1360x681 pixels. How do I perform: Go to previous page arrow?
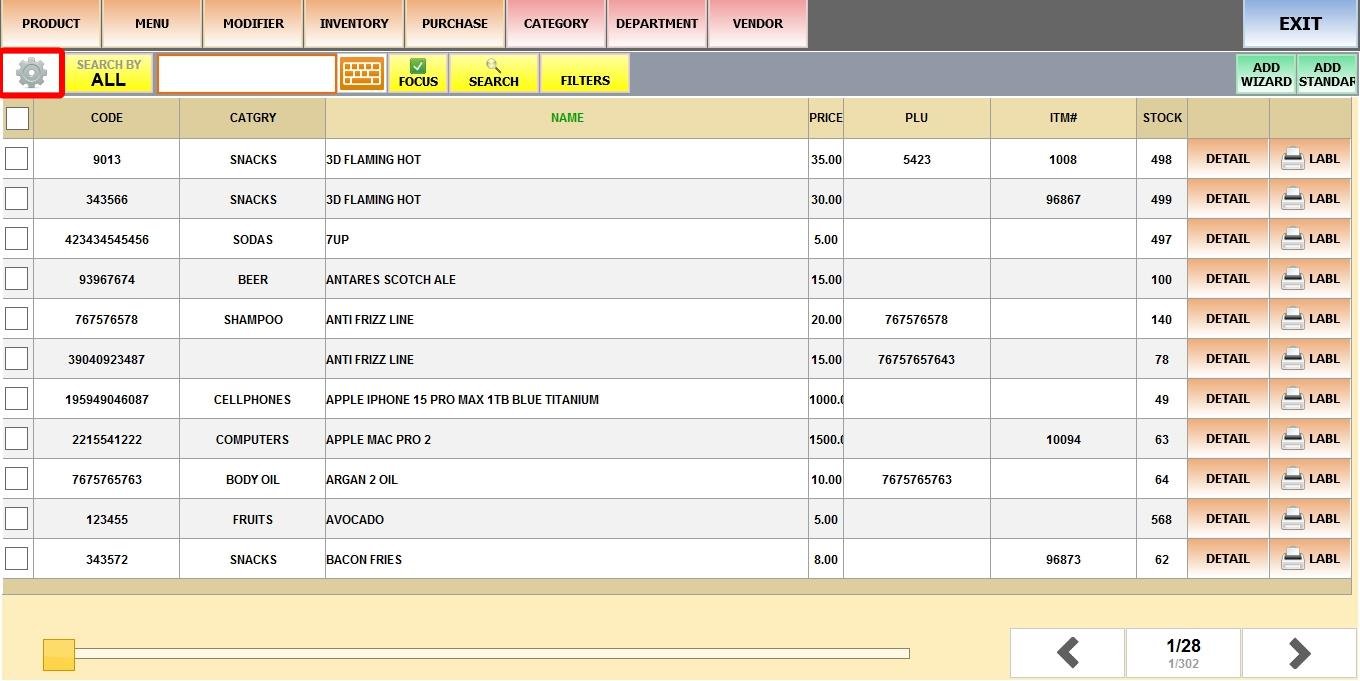point(1067,654)
